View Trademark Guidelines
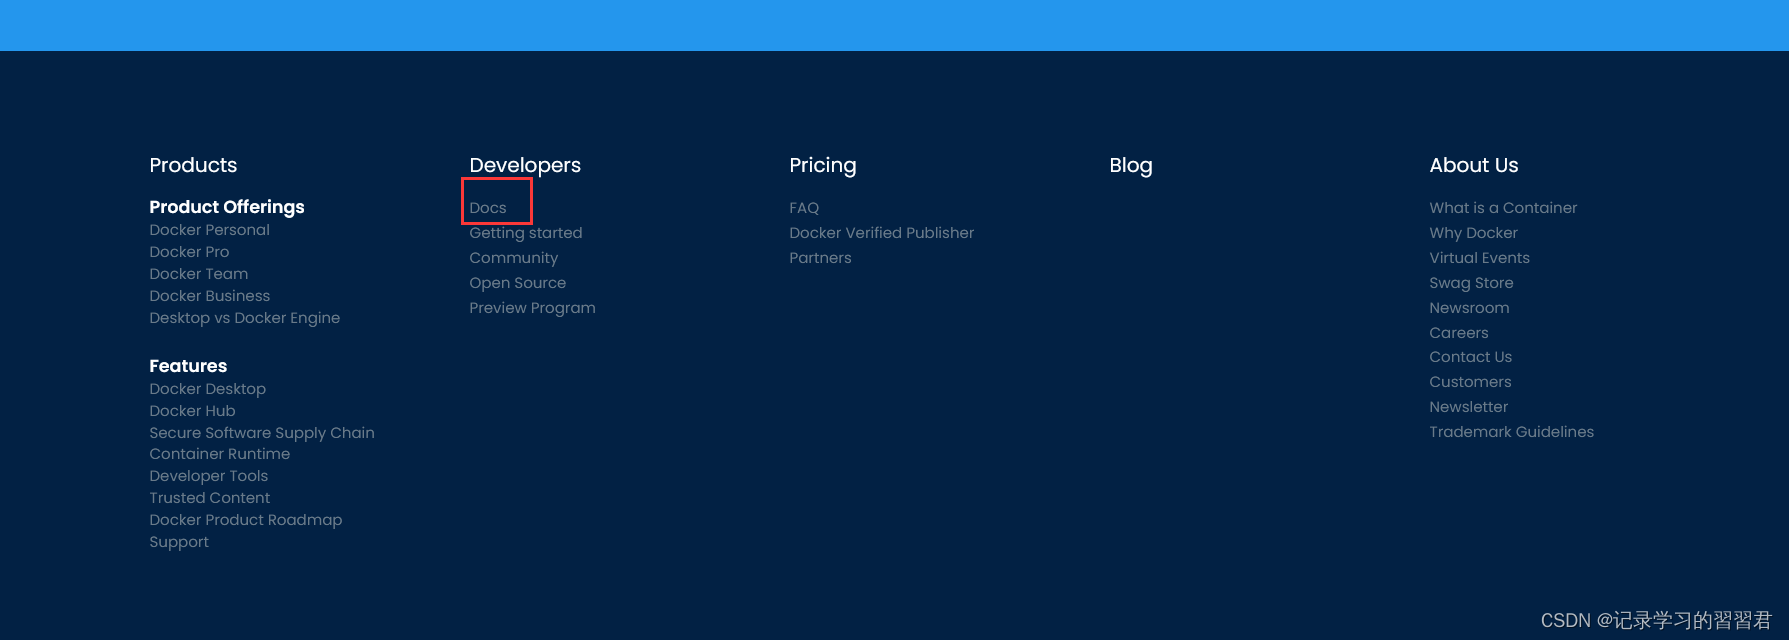 point(1511,432)
